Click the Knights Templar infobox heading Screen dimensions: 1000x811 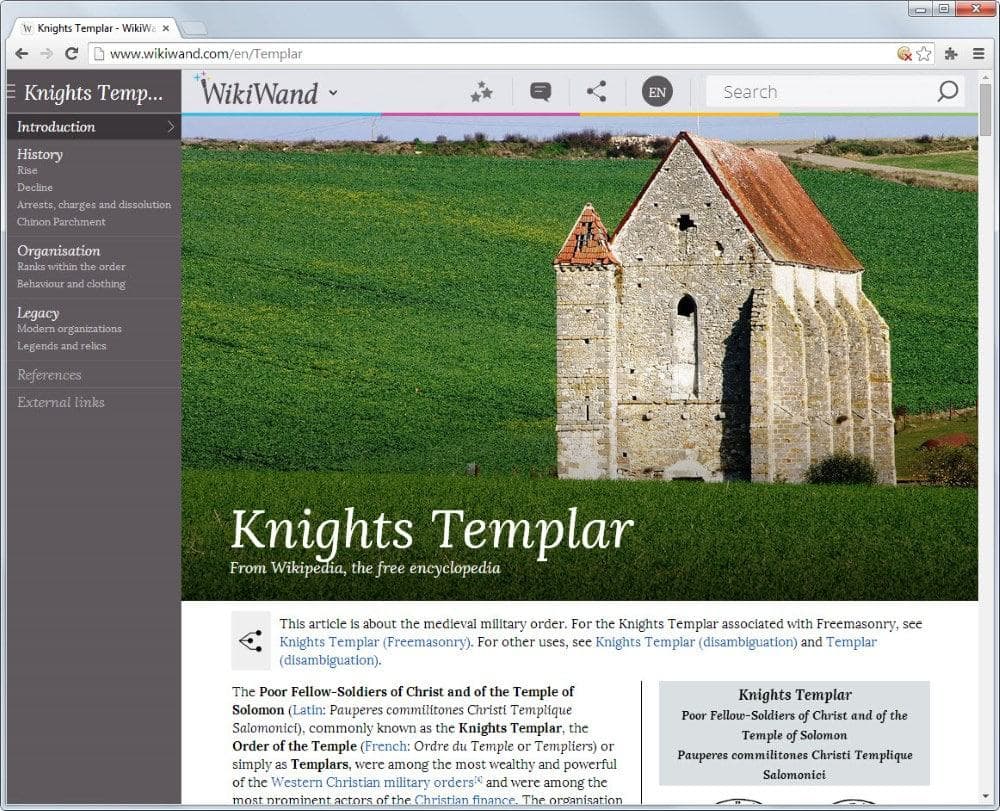795,695
